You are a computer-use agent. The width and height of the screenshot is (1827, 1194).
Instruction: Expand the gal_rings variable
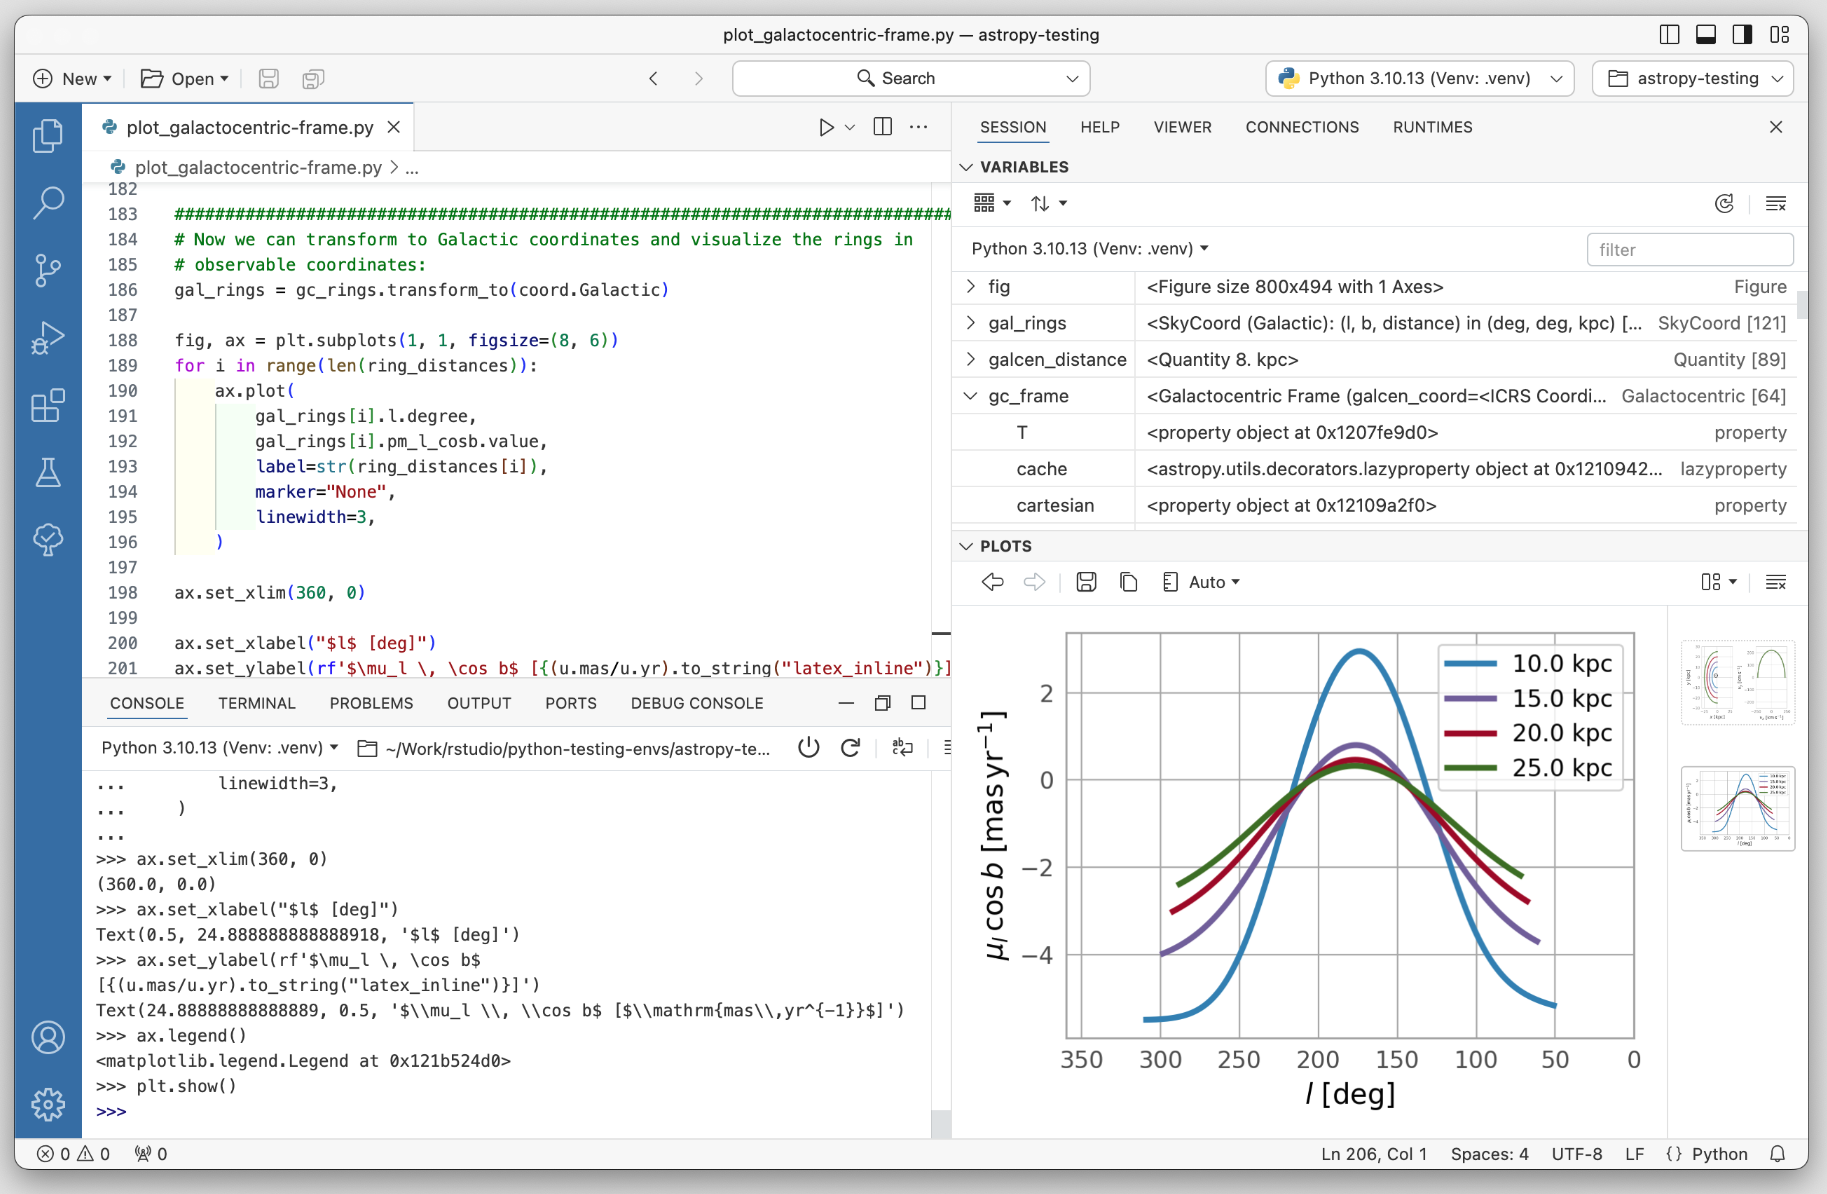click(970, 323)
